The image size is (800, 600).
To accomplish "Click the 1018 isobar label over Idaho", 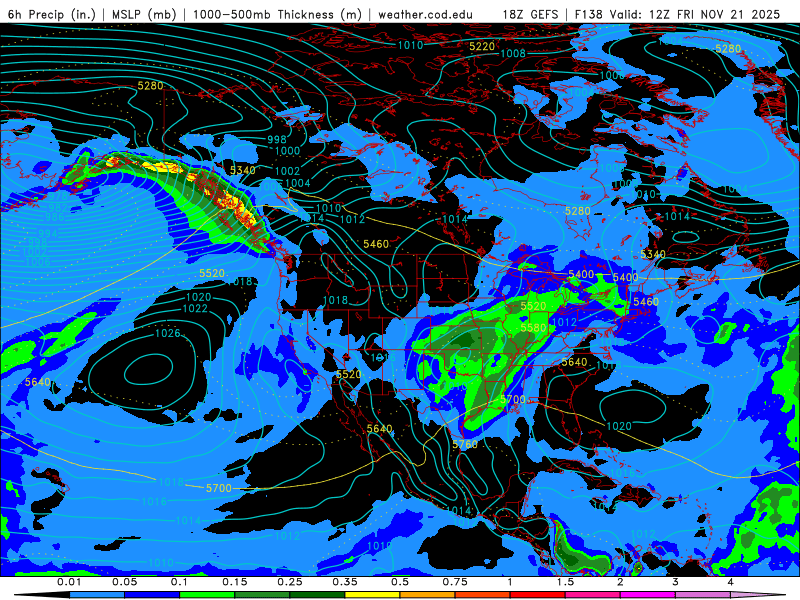I will pyautogui.click(x=336, y=300).
